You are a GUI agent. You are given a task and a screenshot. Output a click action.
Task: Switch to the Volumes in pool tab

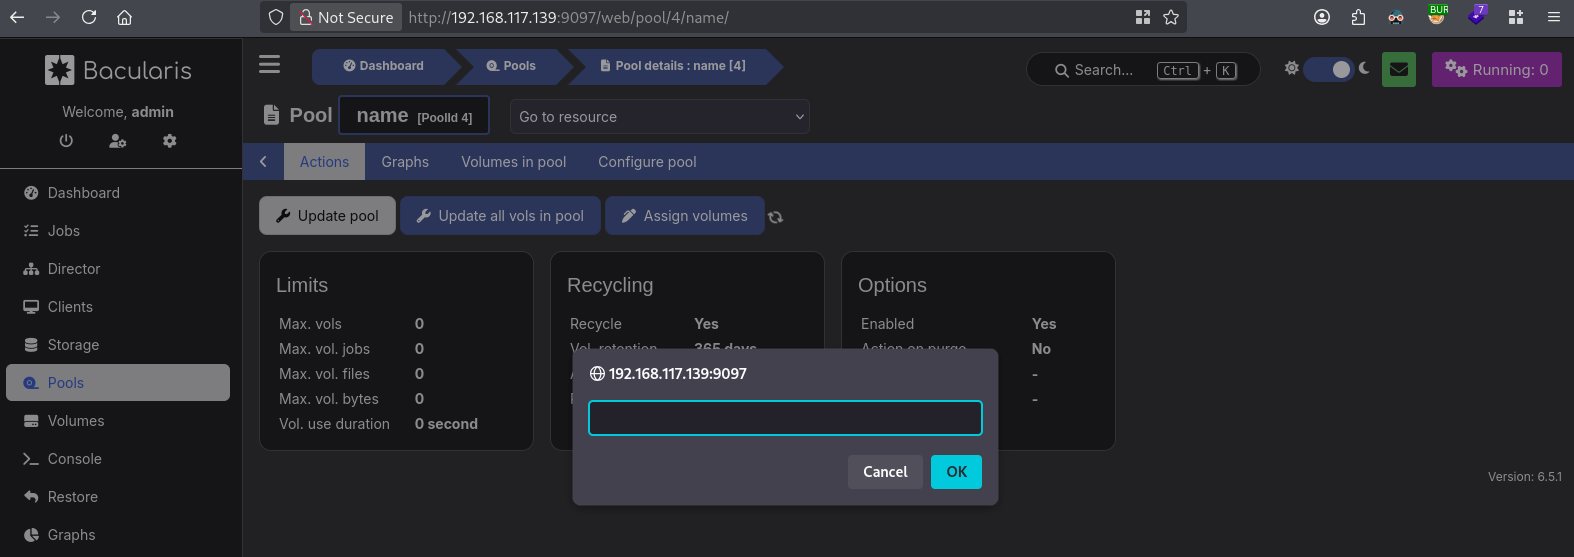click(514, 162)
